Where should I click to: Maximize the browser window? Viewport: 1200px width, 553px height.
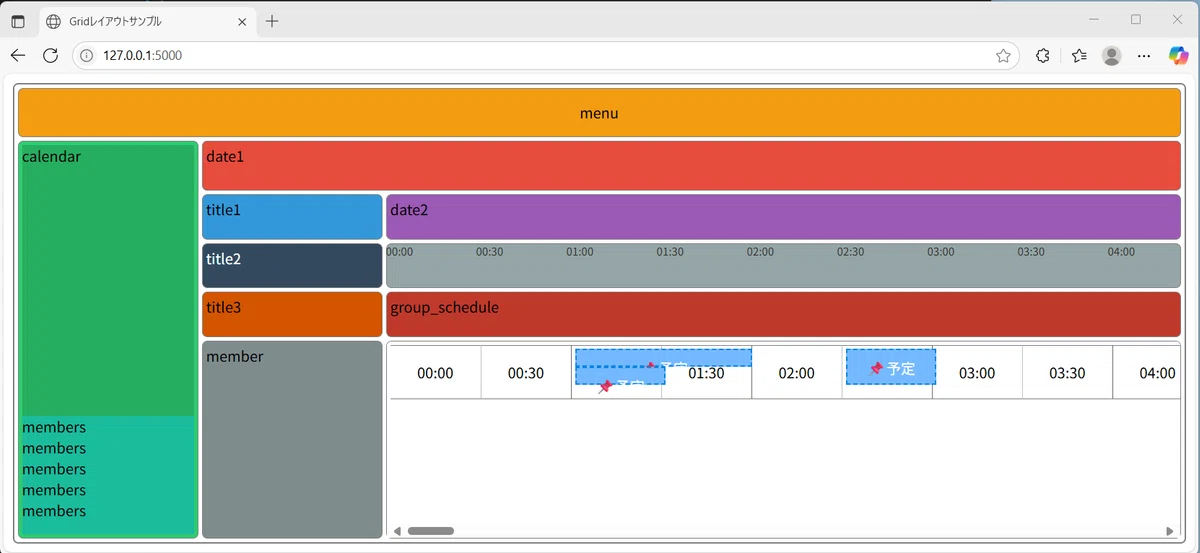point(1136,20)
